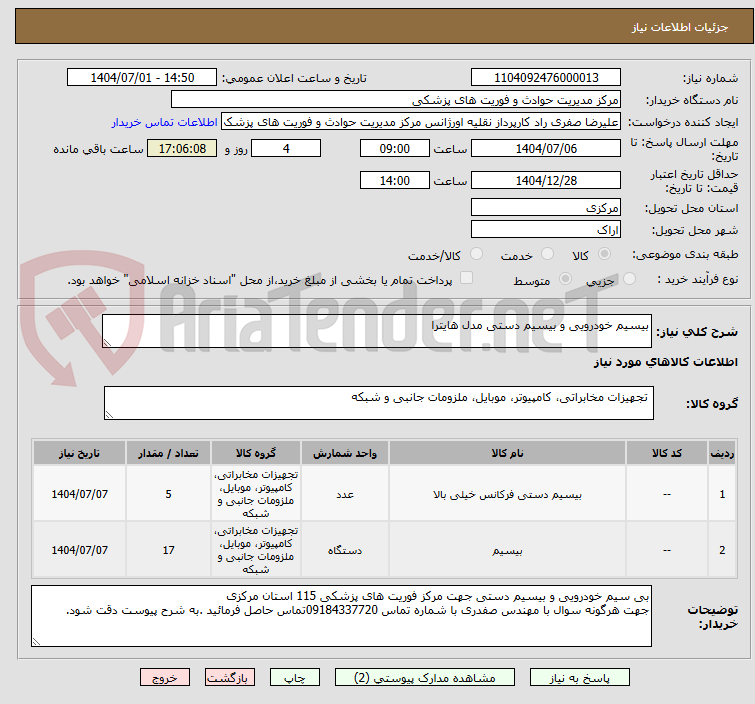Select the 'خدمت' radio option

coord(548,255)
